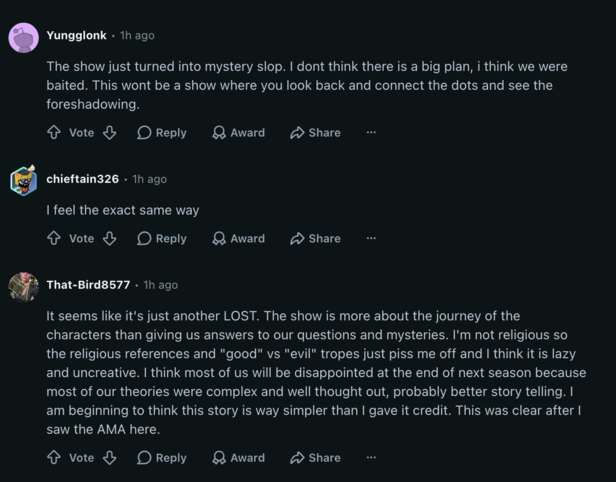Award chieftain326's comment
Image resolution: width=616 pixels, height=482 pixels.
tap(238, 238)
